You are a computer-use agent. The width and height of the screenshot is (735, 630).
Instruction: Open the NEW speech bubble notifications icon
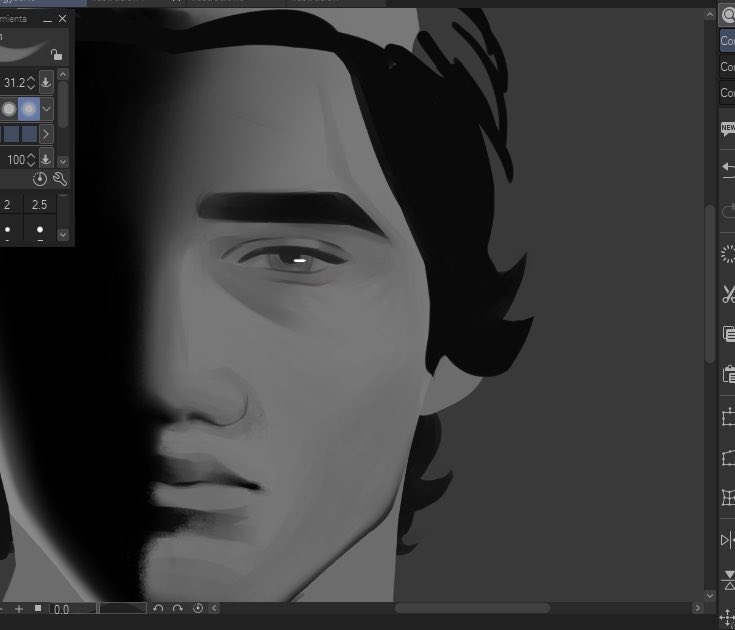[x=728, y=128]
